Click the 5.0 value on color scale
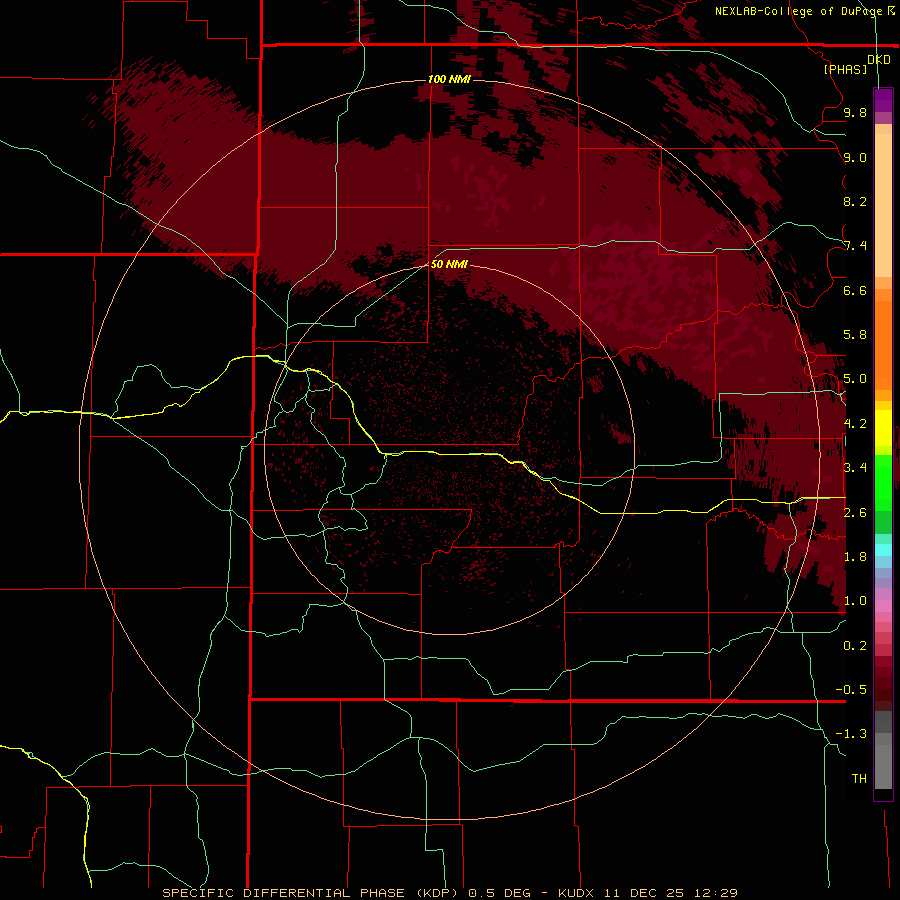This screenshot has width=900, height=900. coord(855,379)
